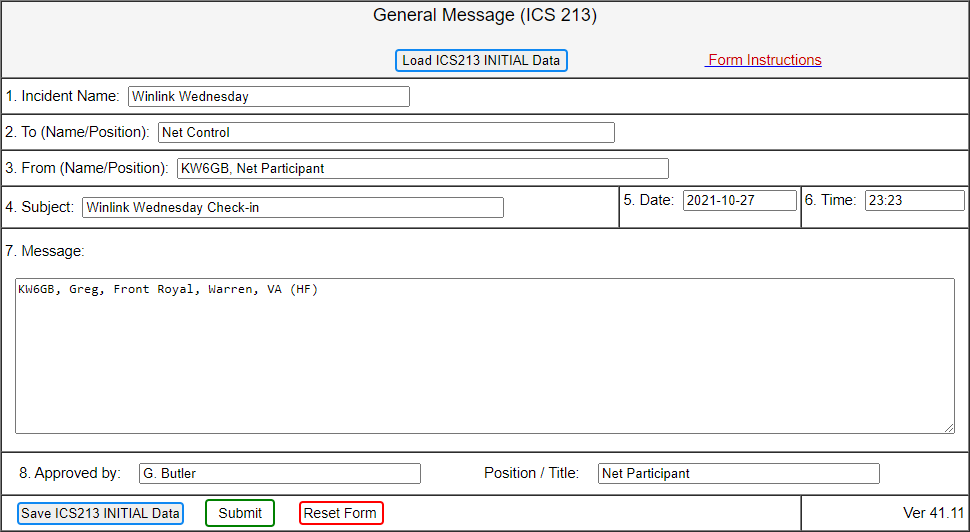This screenshot has width=970, height=532.
Task: Click into the Subject text field
Action: tap(293, 208)
